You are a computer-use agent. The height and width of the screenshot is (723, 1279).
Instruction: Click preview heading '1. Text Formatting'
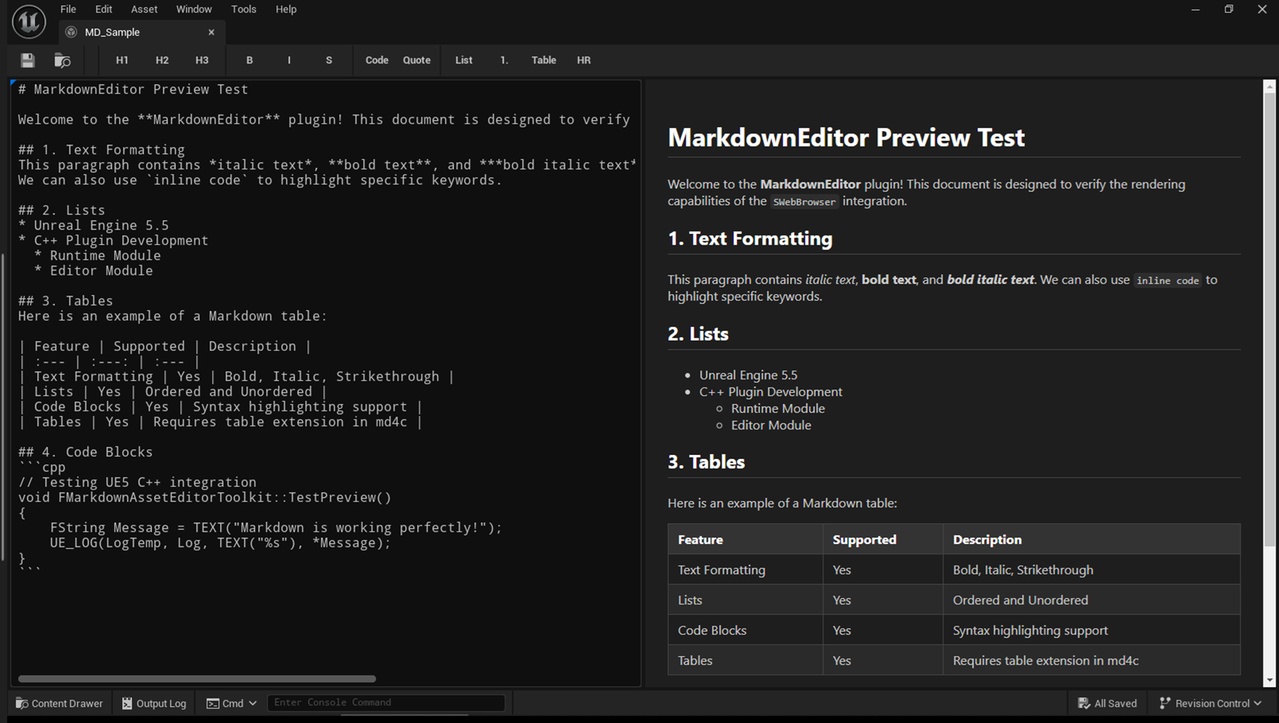pos(750,239)
